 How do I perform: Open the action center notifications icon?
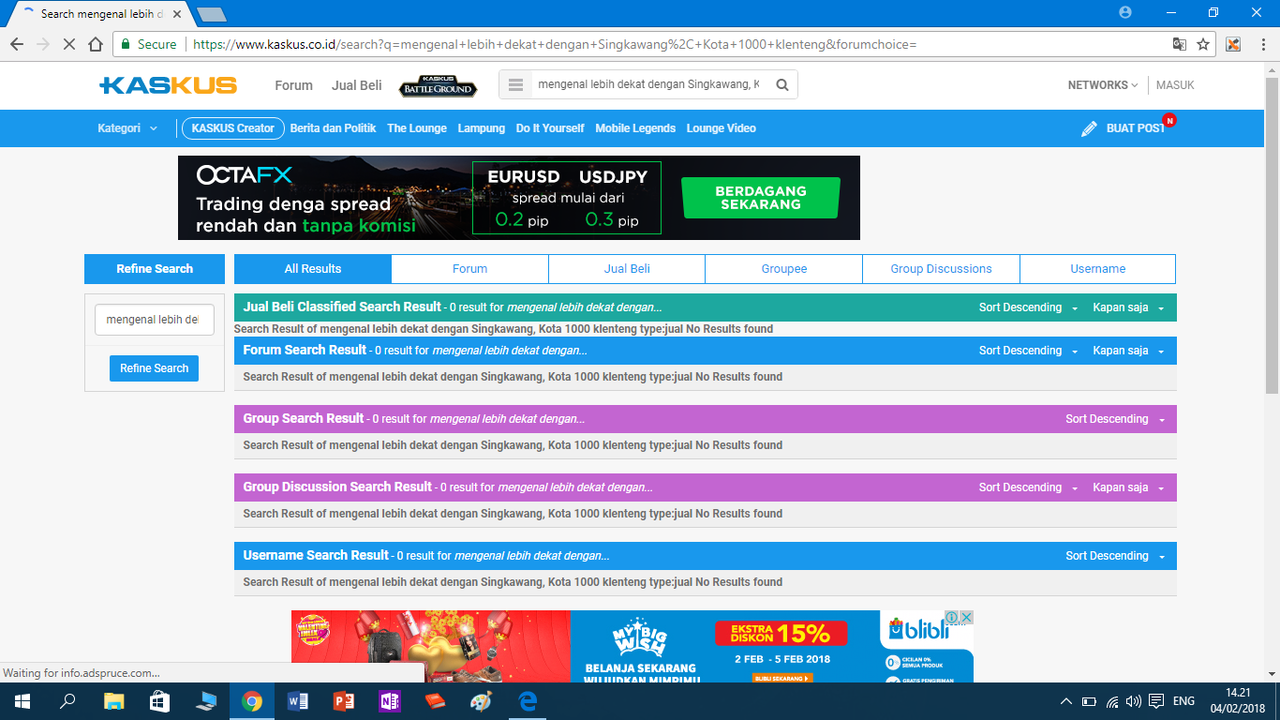[1156, 701]
